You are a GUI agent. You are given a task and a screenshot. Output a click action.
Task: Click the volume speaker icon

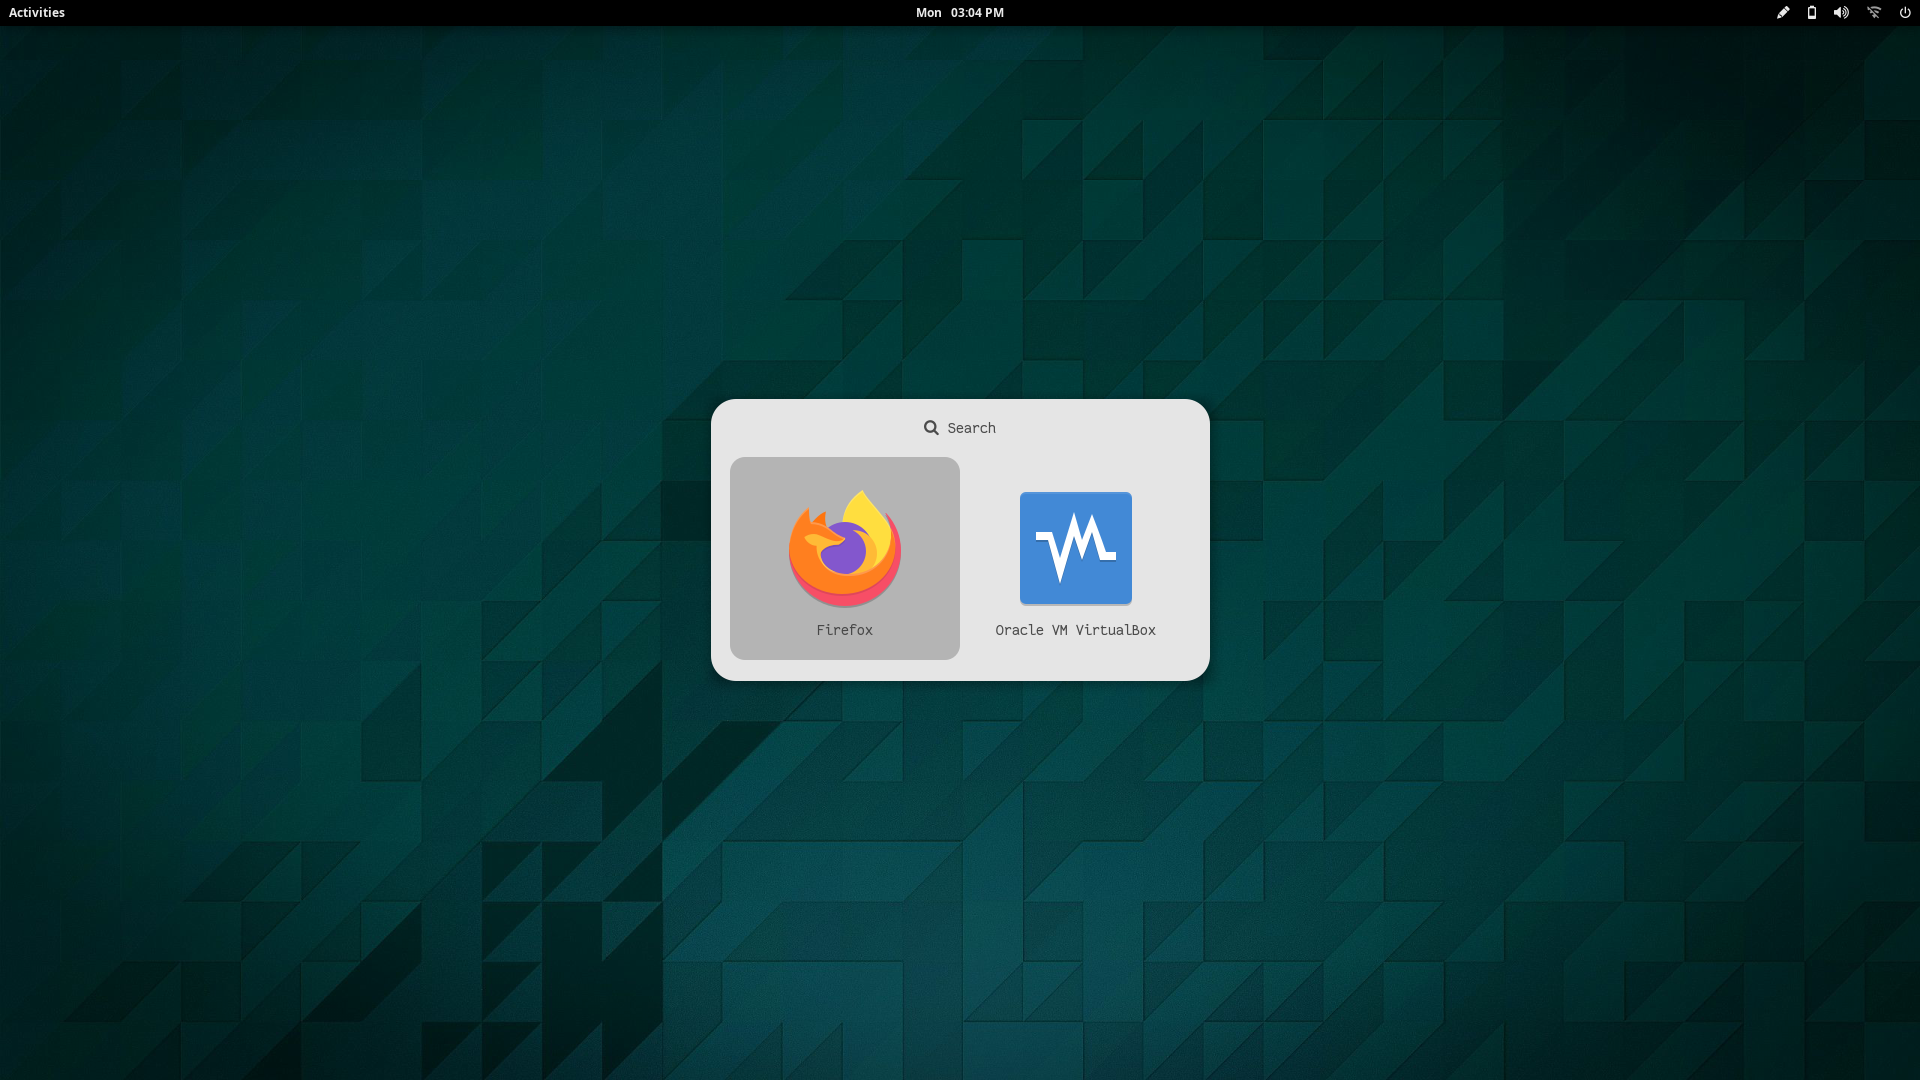tap(1841, 13)
